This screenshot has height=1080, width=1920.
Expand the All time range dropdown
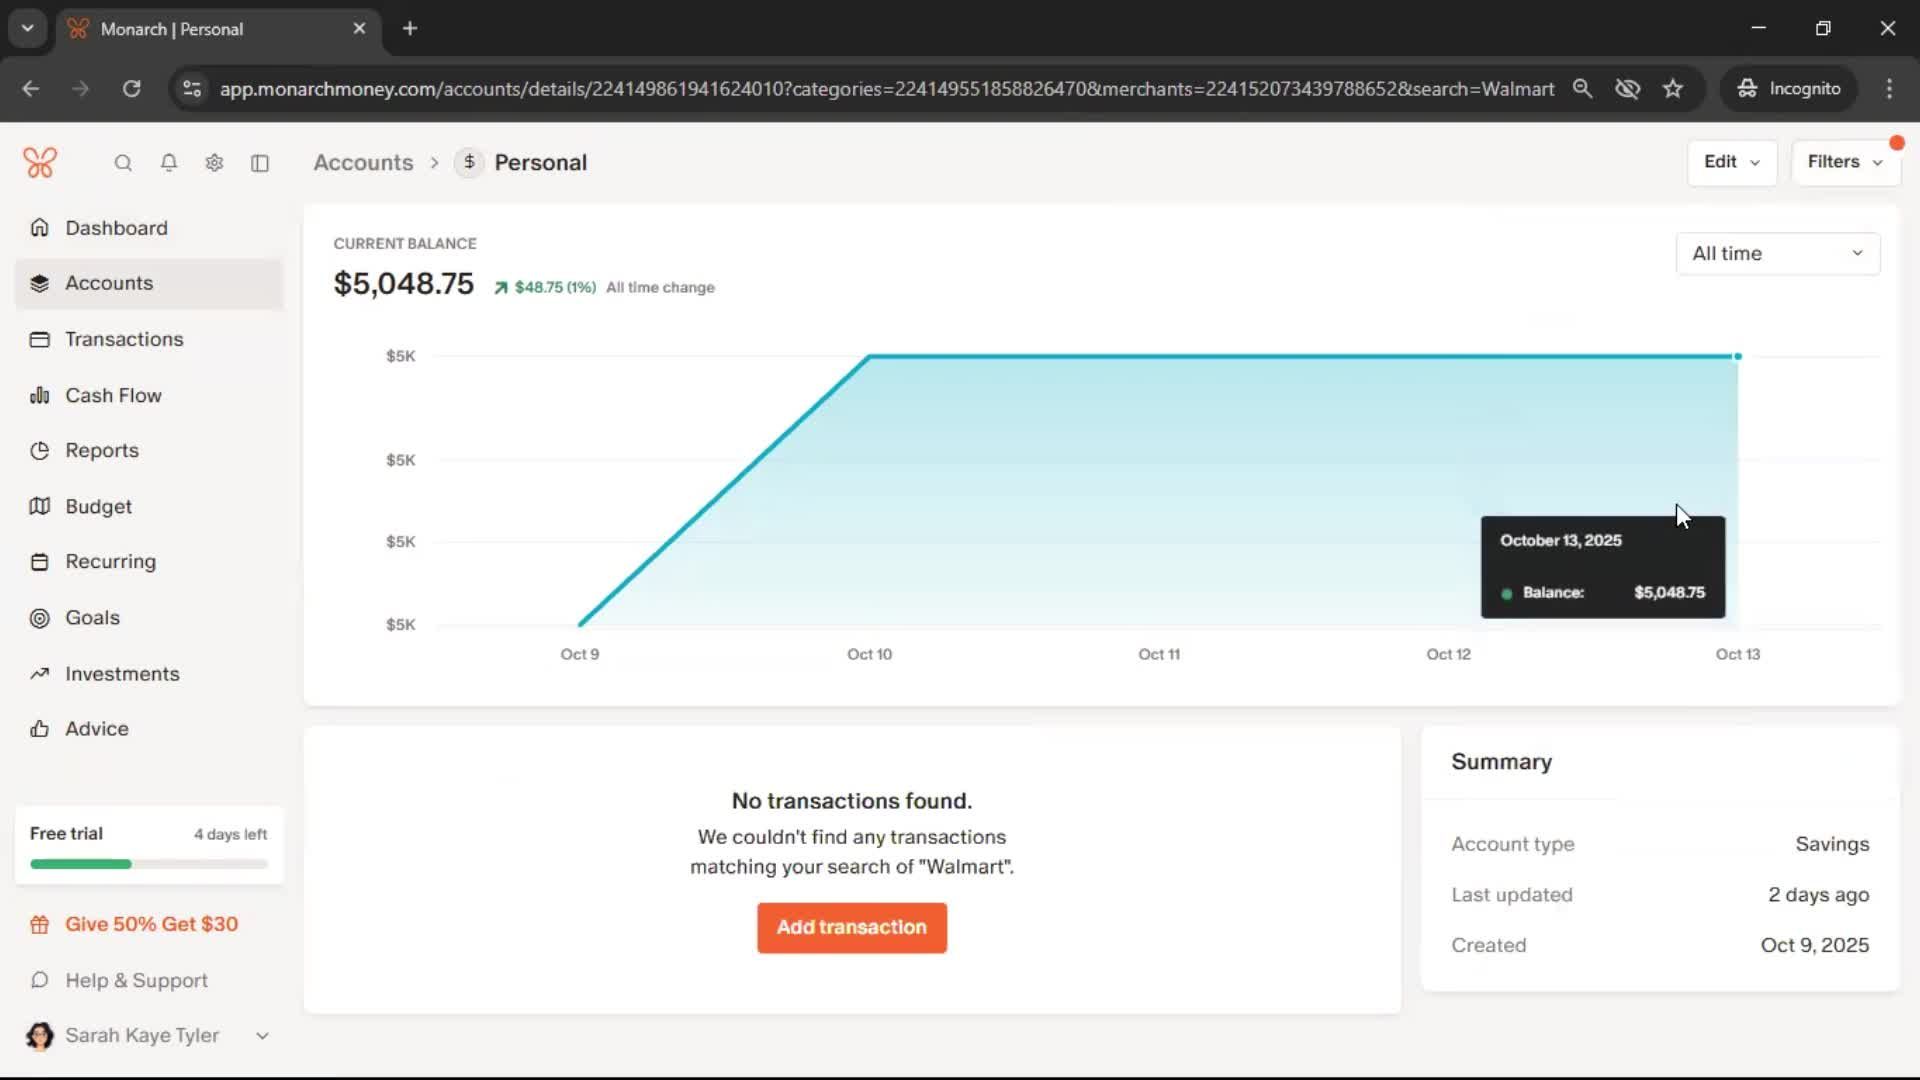(1777, 254)
